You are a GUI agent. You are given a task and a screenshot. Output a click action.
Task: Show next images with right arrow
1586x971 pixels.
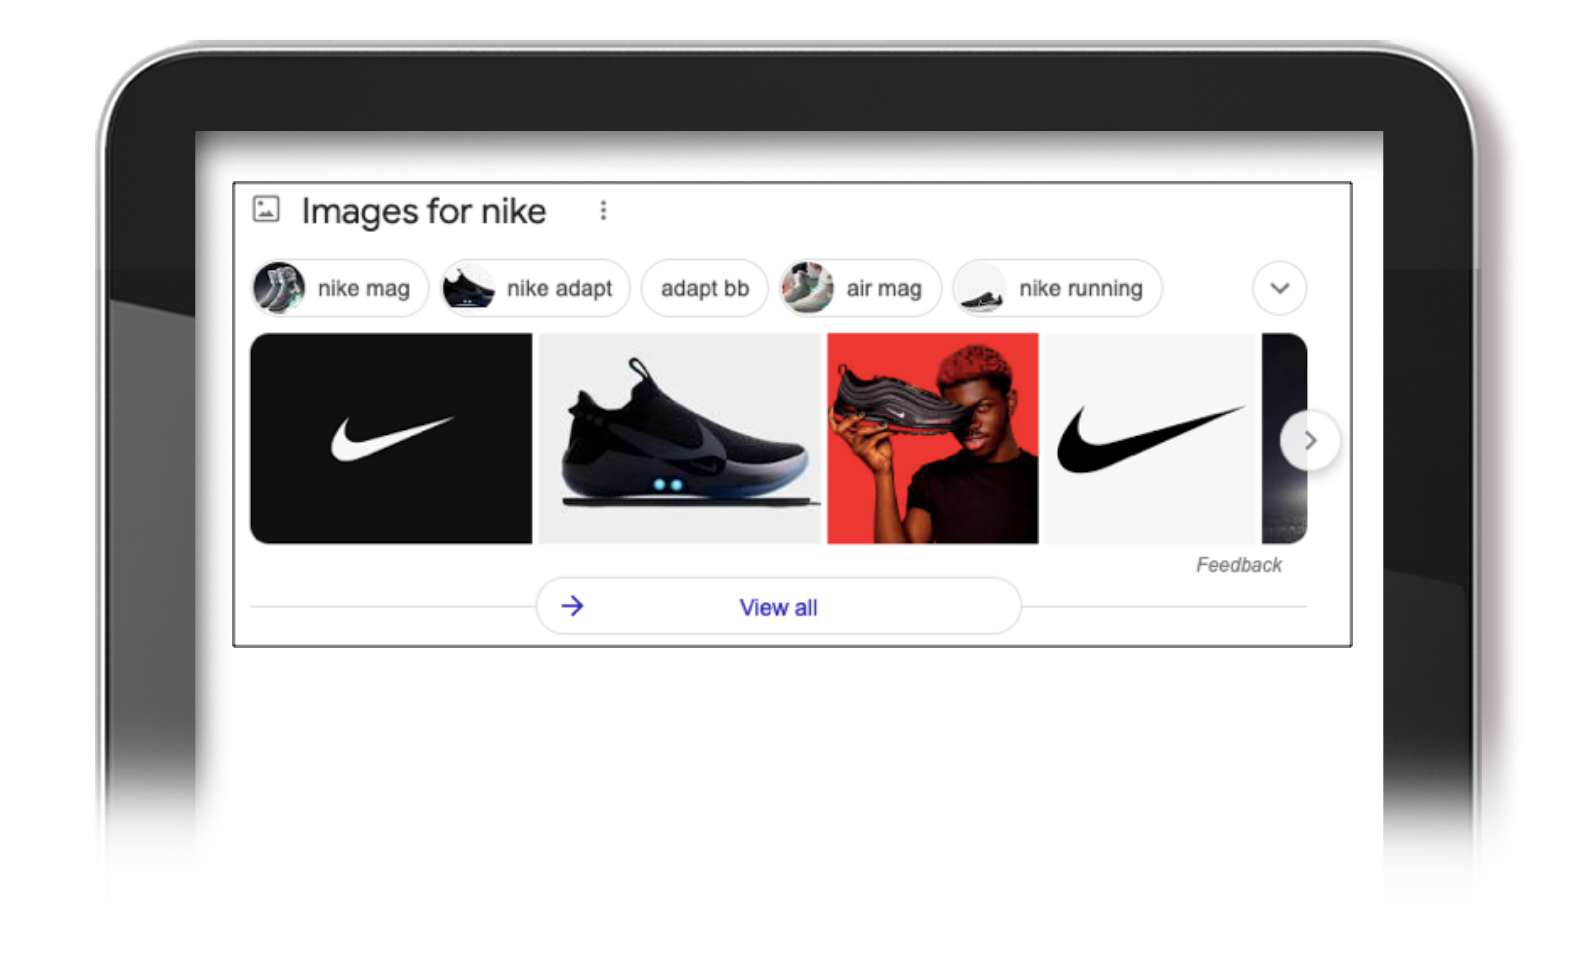1310,440
